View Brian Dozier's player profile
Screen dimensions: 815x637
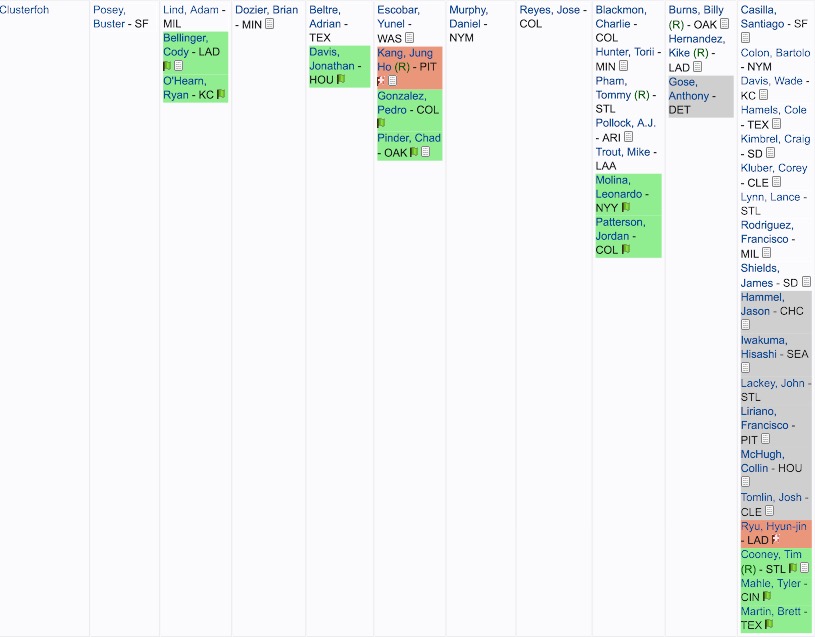coord(267,9)
